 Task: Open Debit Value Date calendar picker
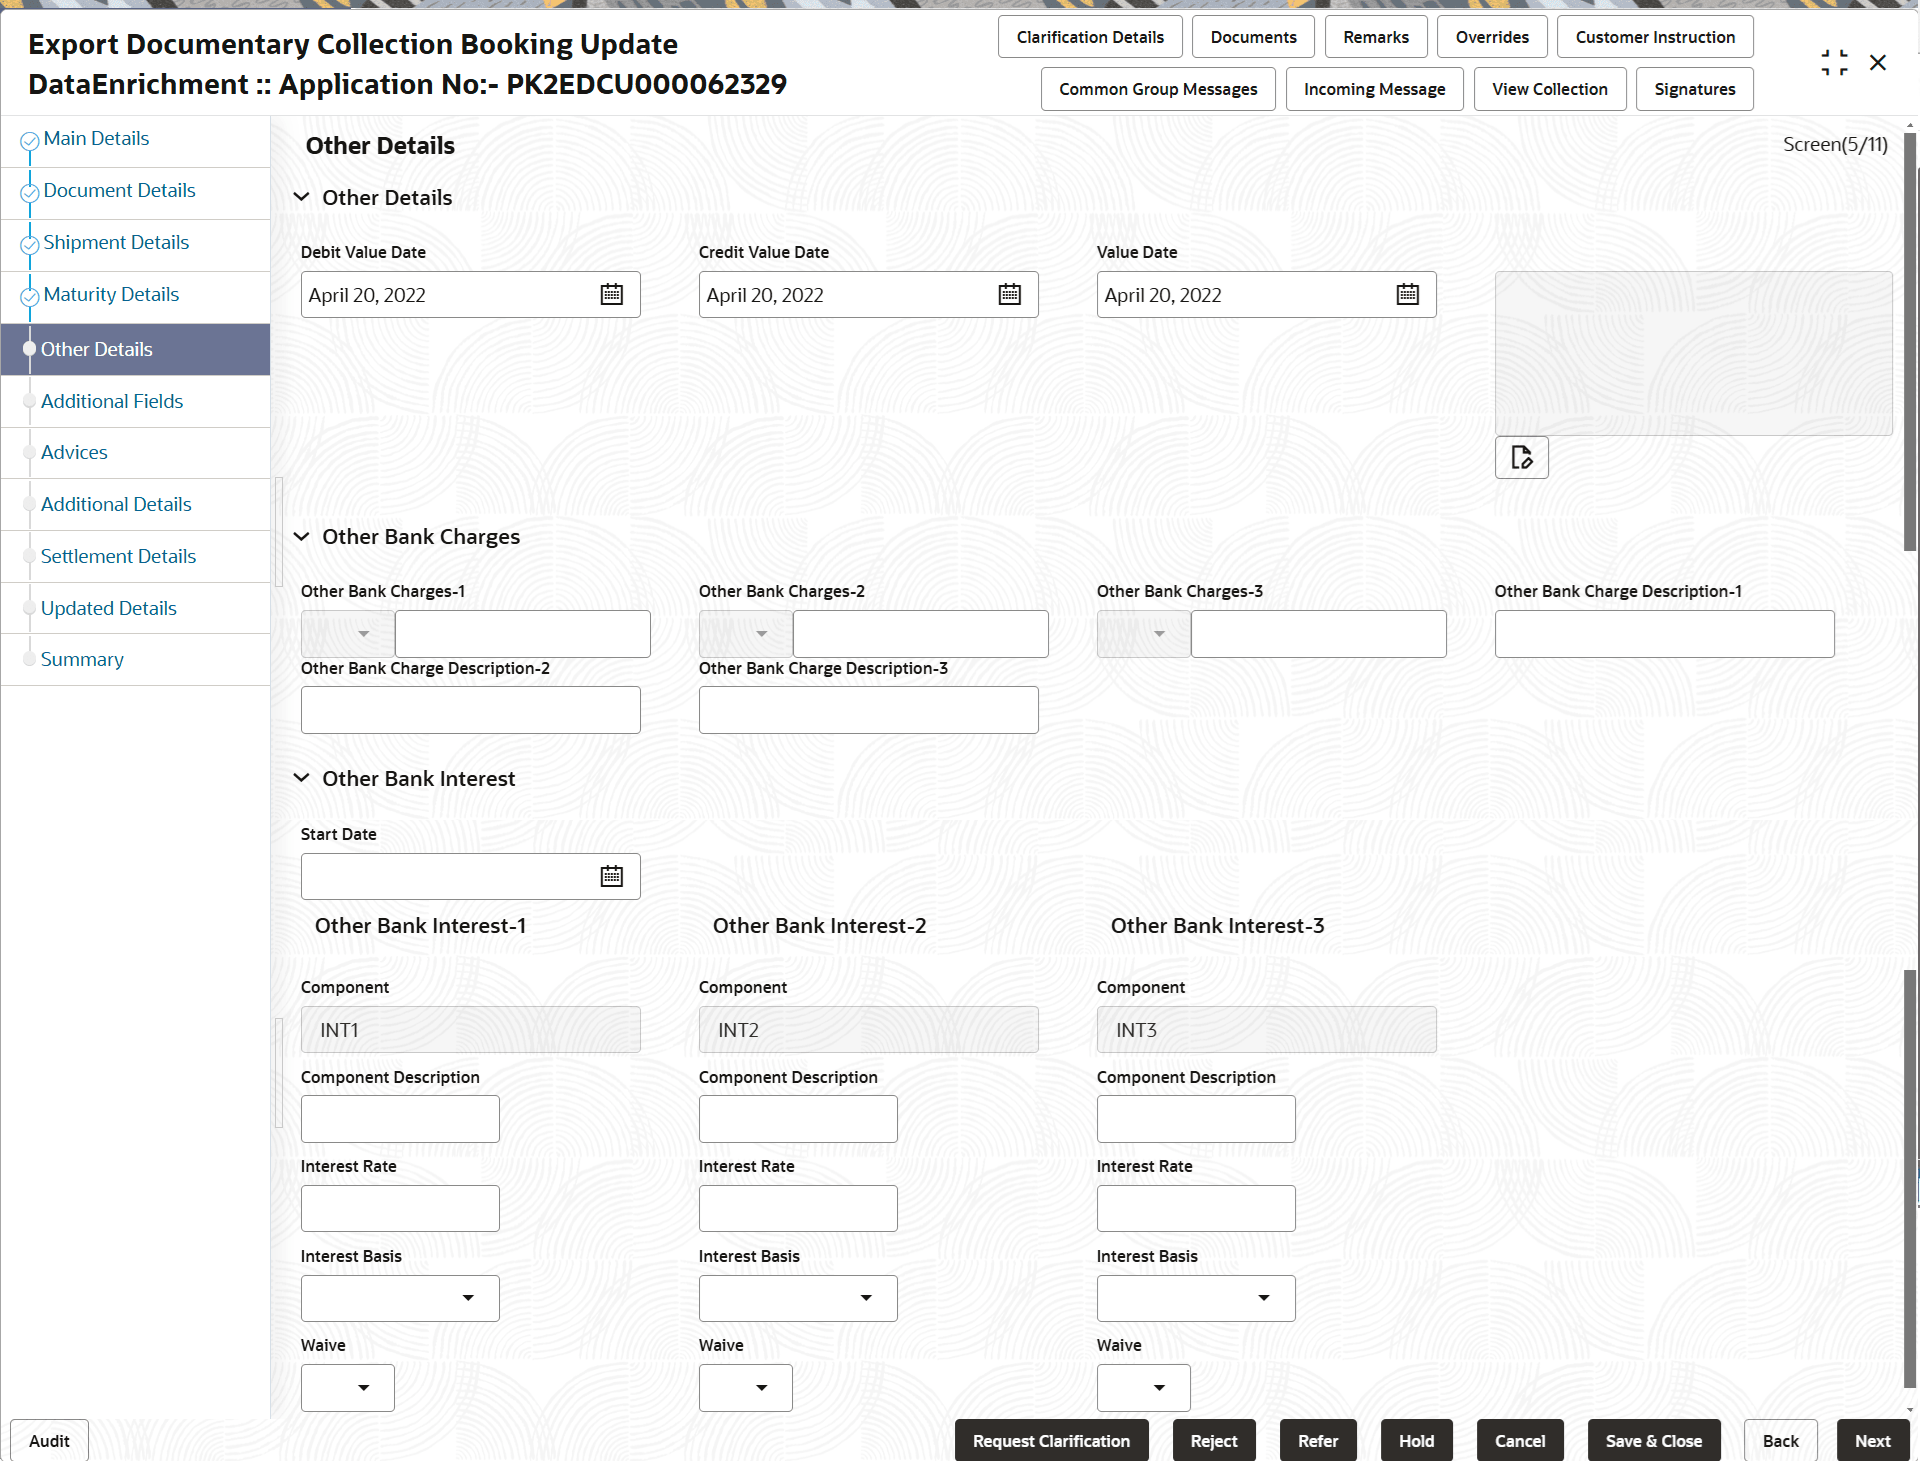611,294
